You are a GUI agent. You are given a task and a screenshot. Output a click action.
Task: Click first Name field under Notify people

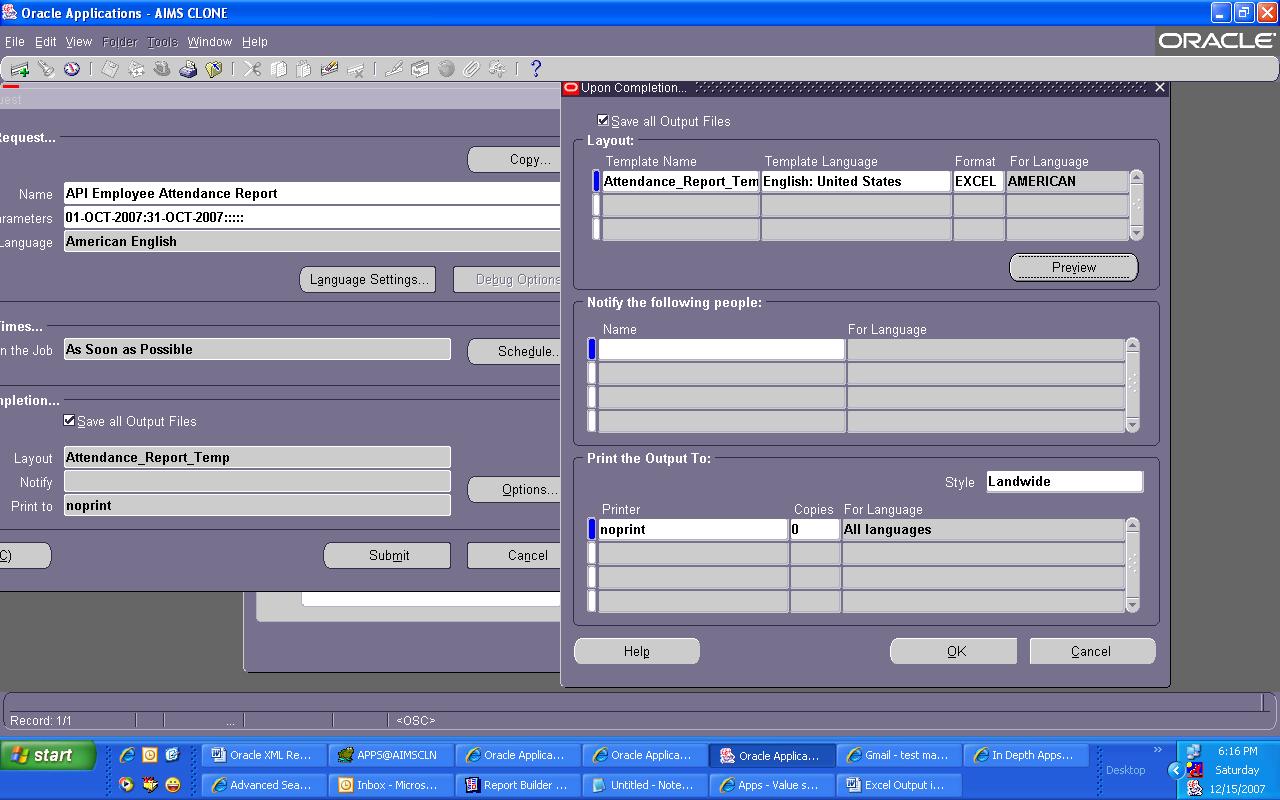pyautogui.click(x=721, y=349)
